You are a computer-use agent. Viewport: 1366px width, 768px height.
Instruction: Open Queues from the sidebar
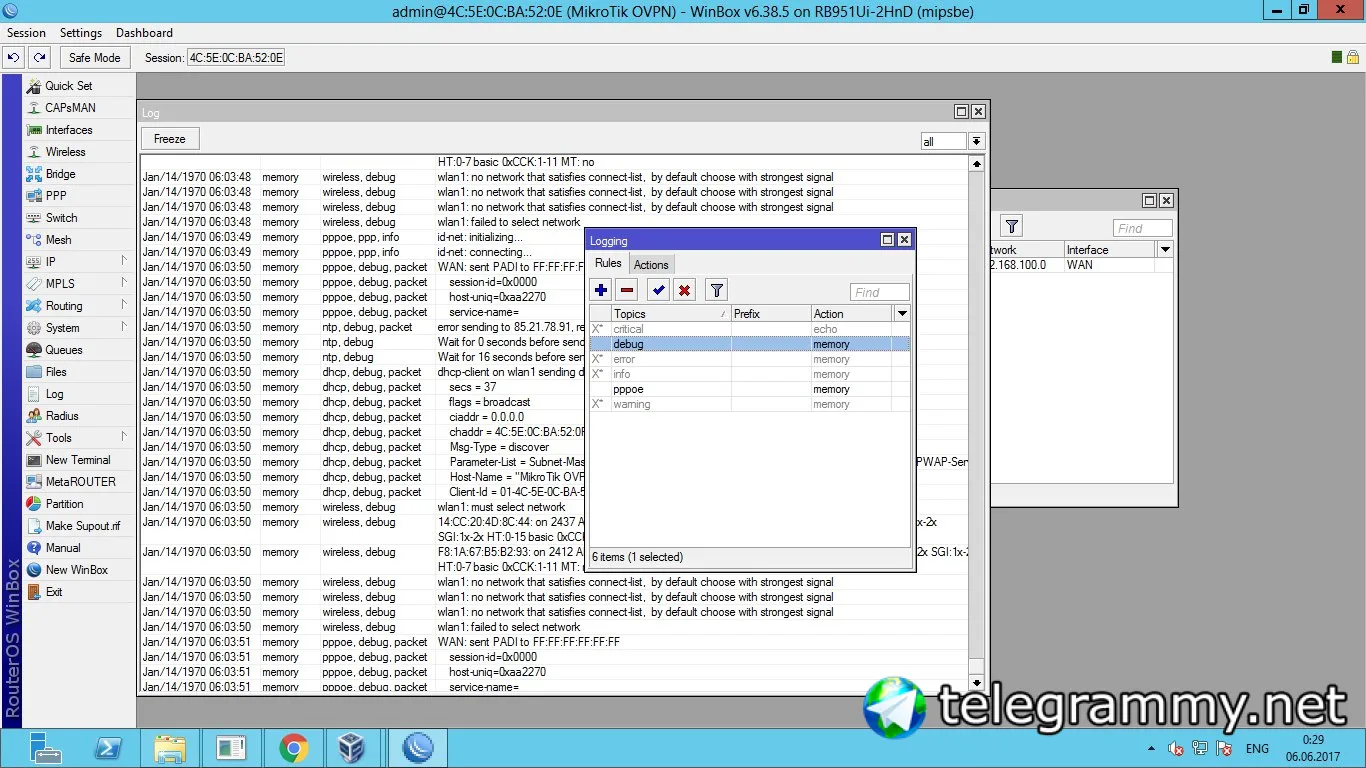pyautogui.click(x=64, y=350)
